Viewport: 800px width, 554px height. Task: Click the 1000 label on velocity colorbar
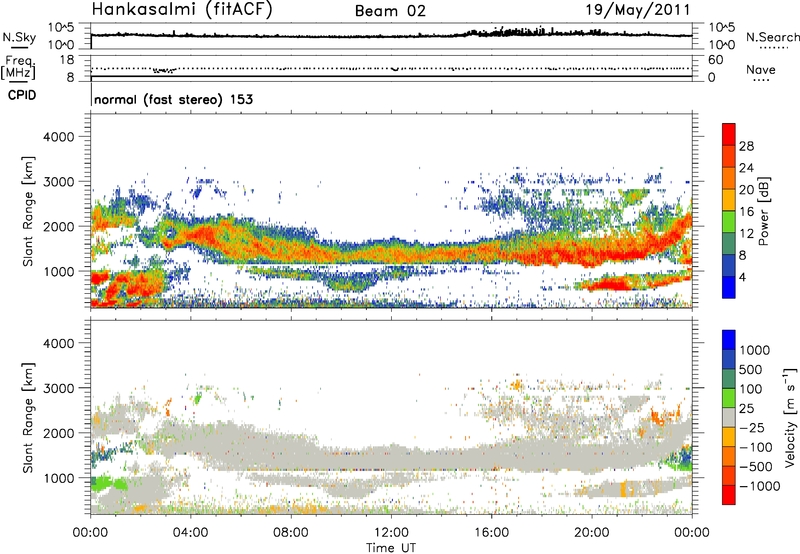coord(755,350)
